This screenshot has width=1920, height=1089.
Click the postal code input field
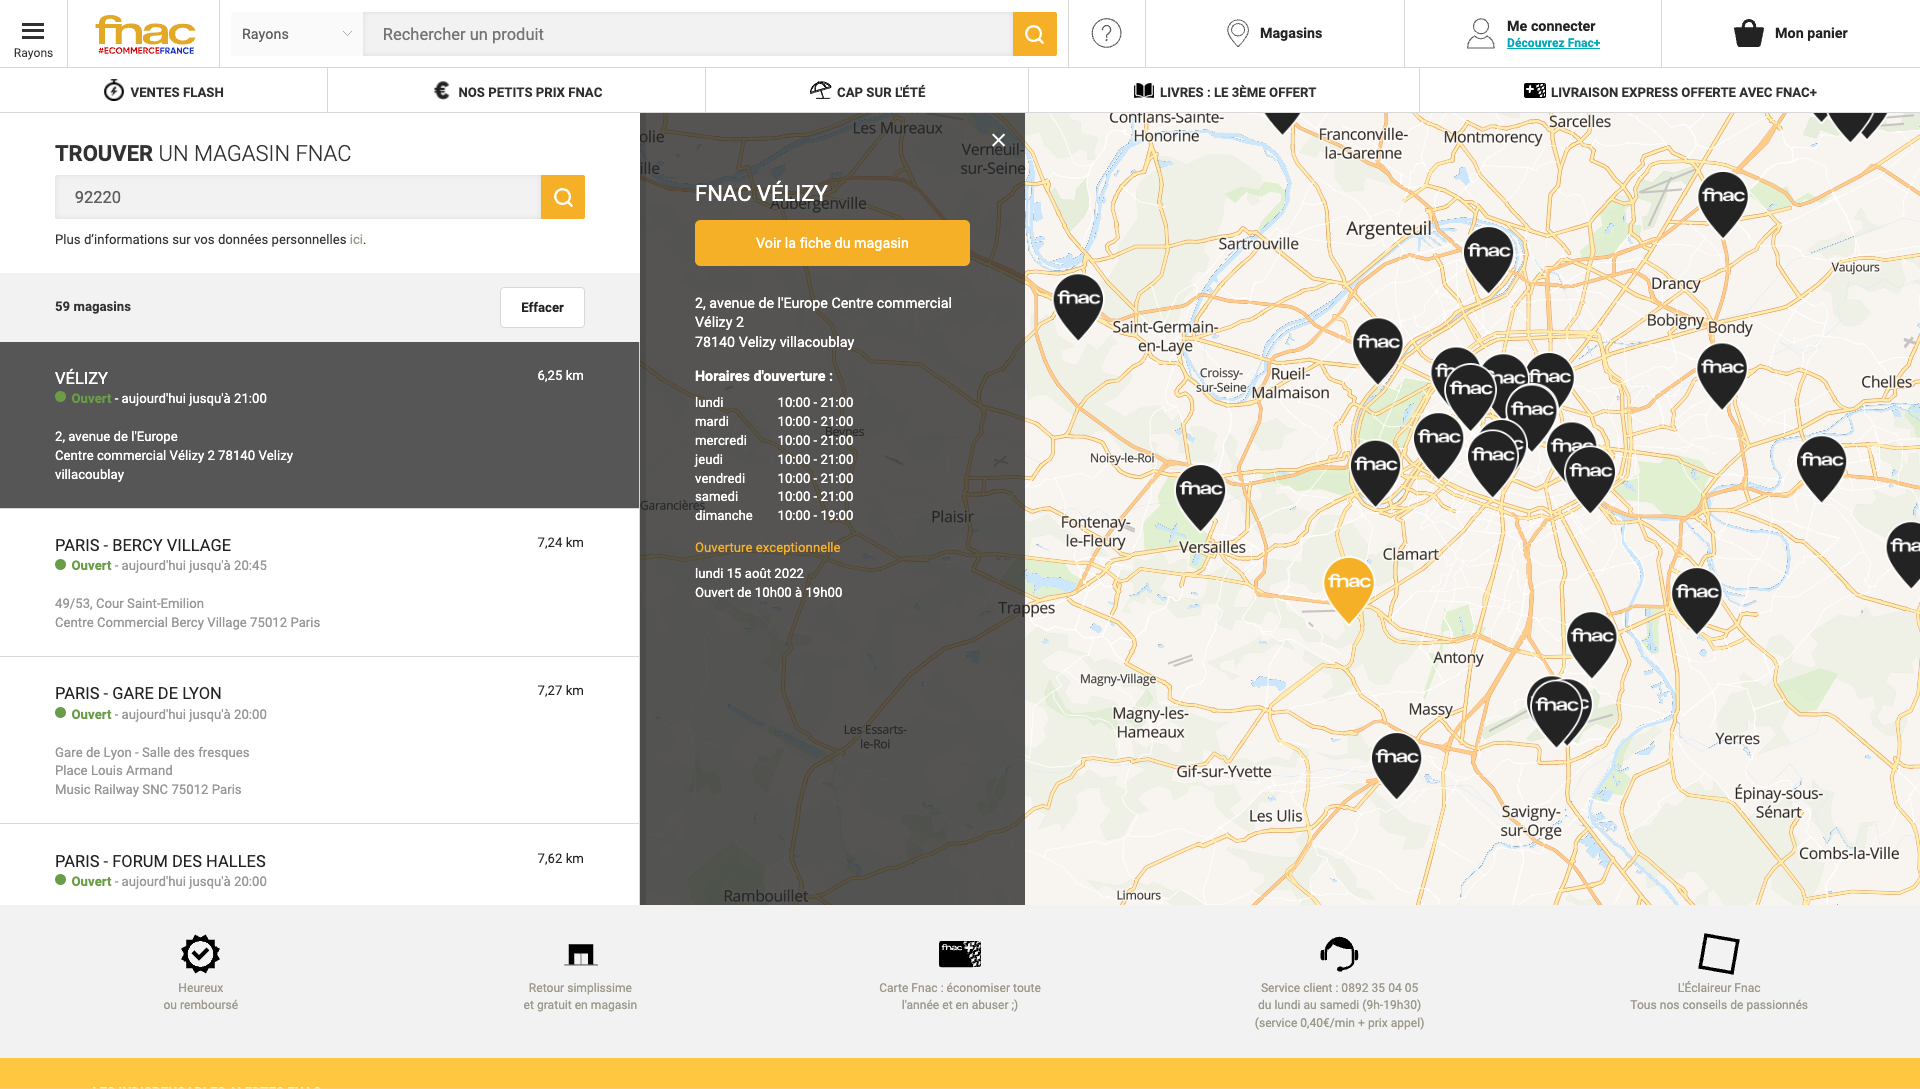click(x=298, y=197)
